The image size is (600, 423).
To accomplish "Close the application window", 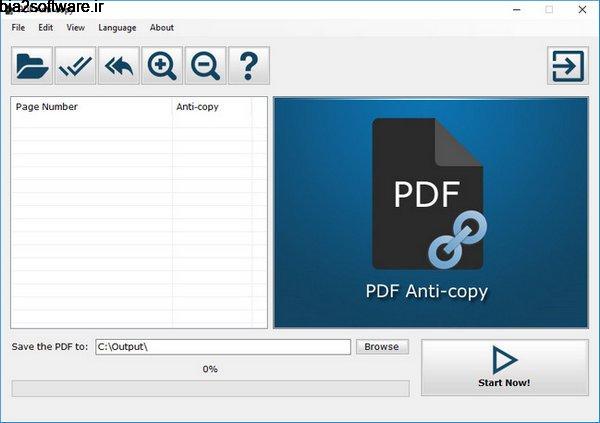I will point(582,10).
